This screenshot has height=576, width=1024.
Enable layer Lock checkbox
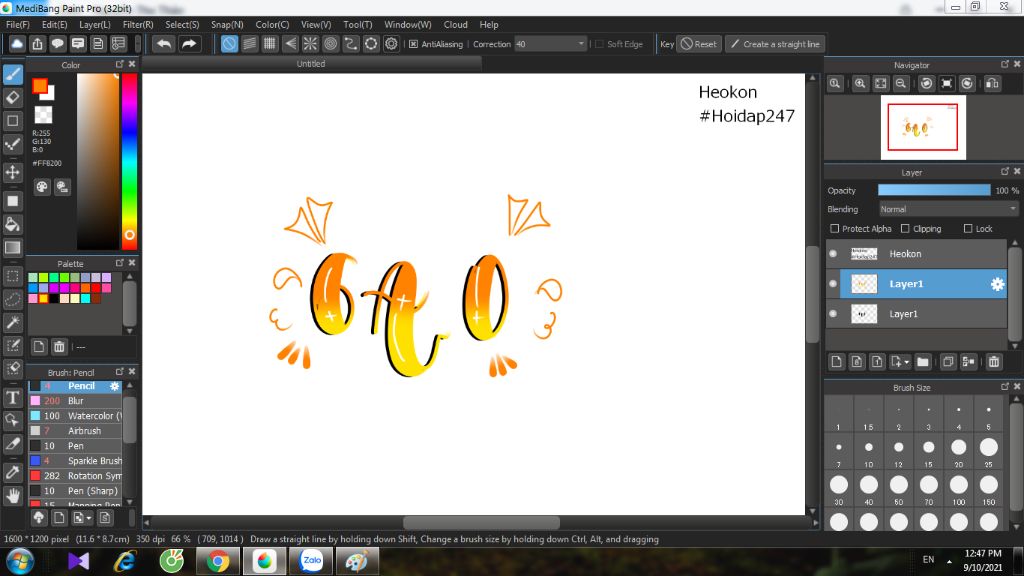[968, 229]
